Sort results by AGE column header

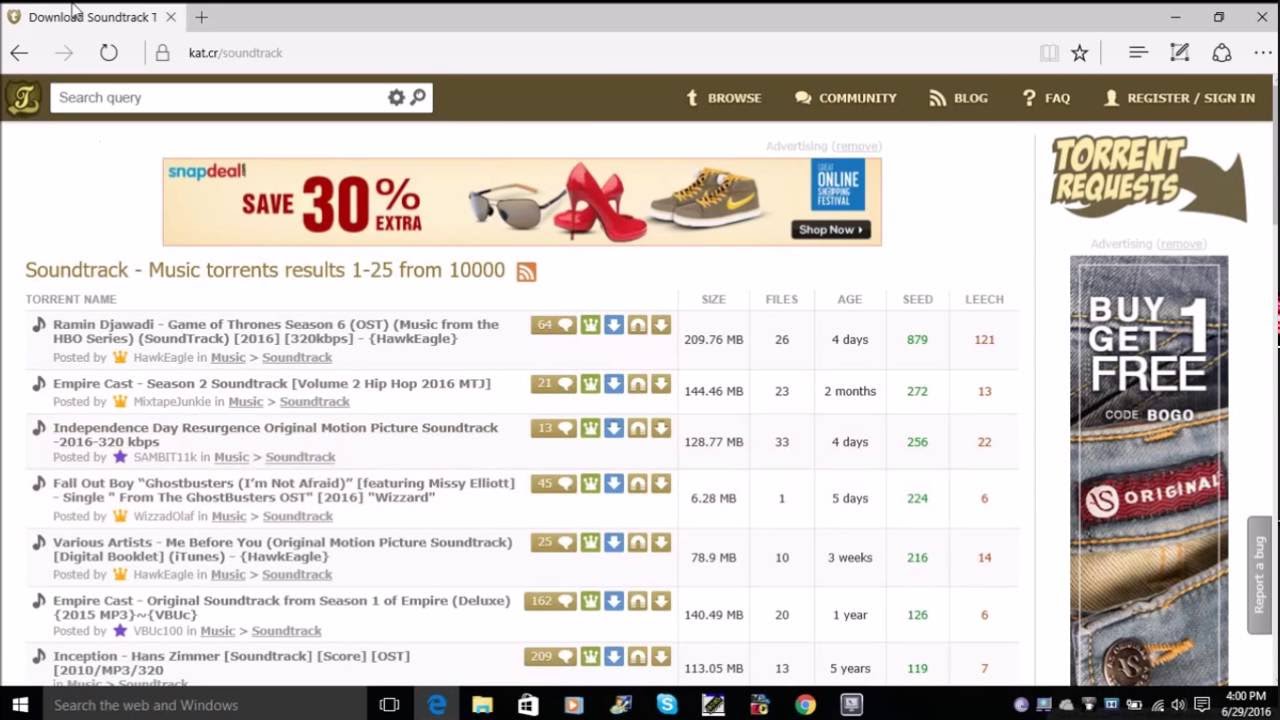point(850,299)
